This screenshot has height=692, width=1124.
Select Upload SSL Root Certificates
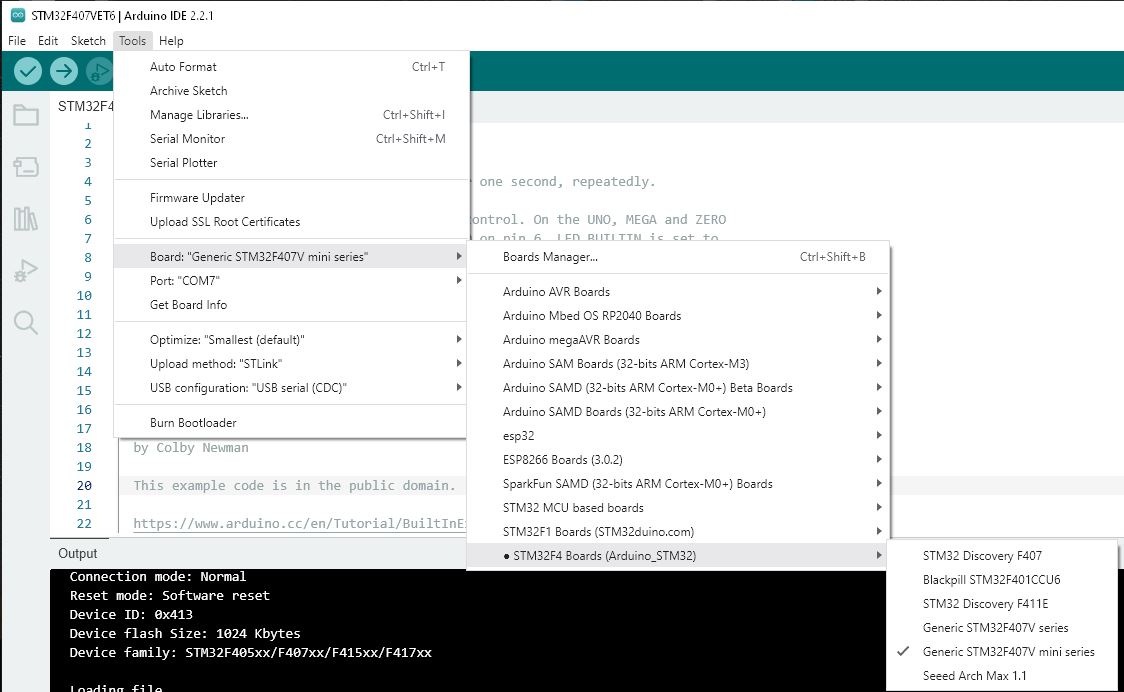click(290, 222)
